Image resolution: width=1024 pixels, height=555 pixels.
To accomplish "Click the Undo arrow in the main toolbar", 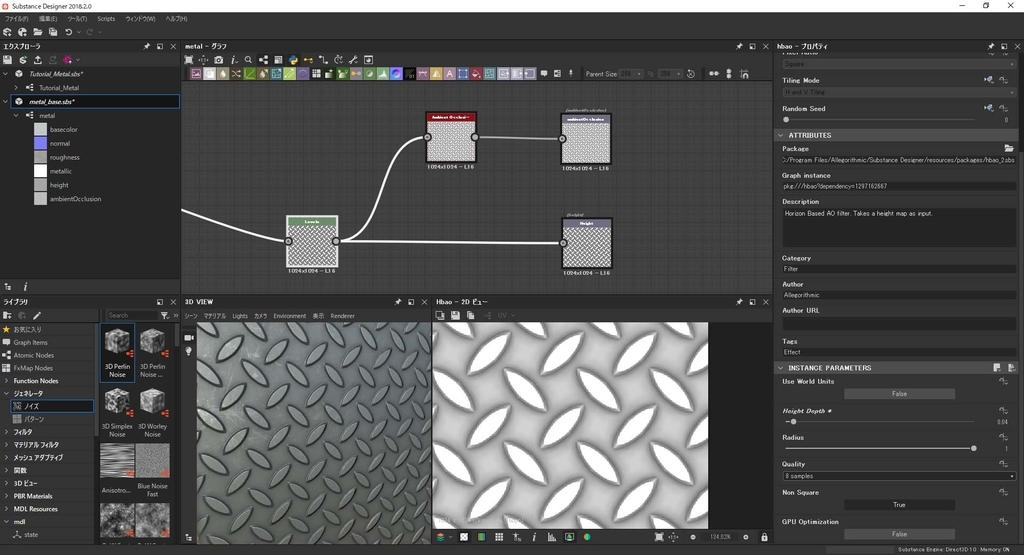I will [69, 32].
